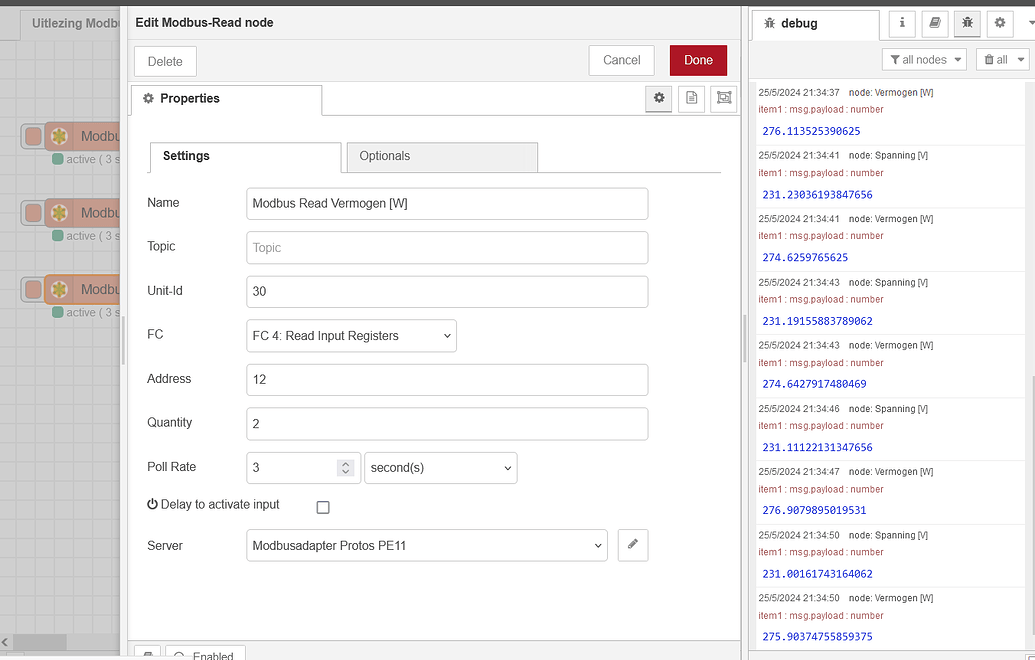This screenshot has height=660, width=1035.
Task: Toggle the Enabled node button
Action: [x=205, y=653]
